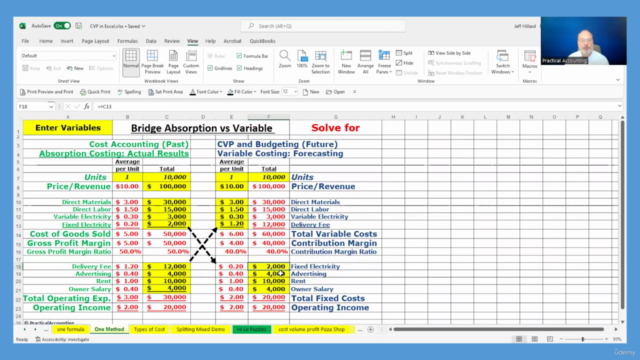Click Zoom to Selection
This screenshot has height=360, width=640.
320,62
